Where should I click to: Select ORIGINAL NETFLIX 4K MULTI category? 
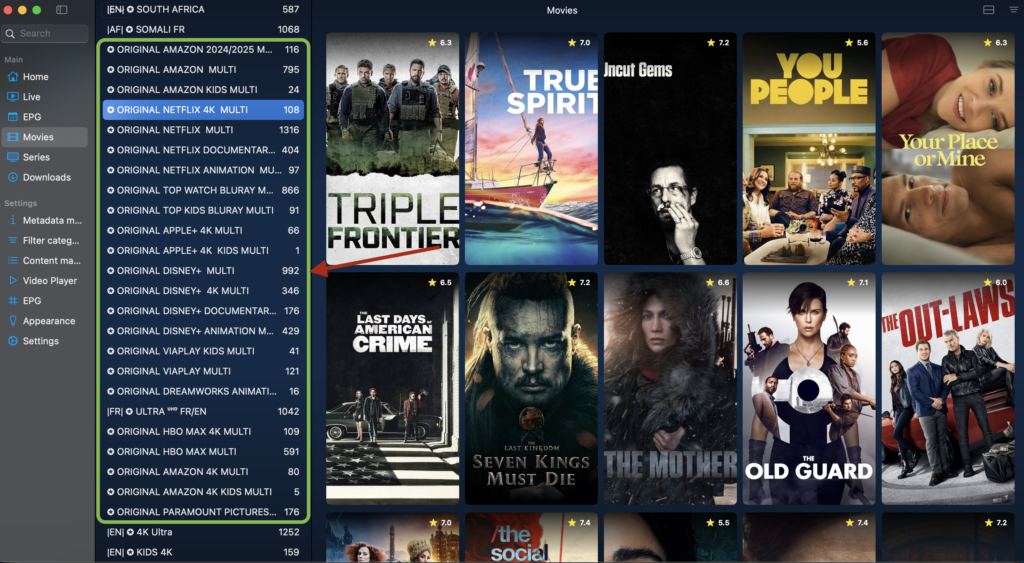pos(203,110)
